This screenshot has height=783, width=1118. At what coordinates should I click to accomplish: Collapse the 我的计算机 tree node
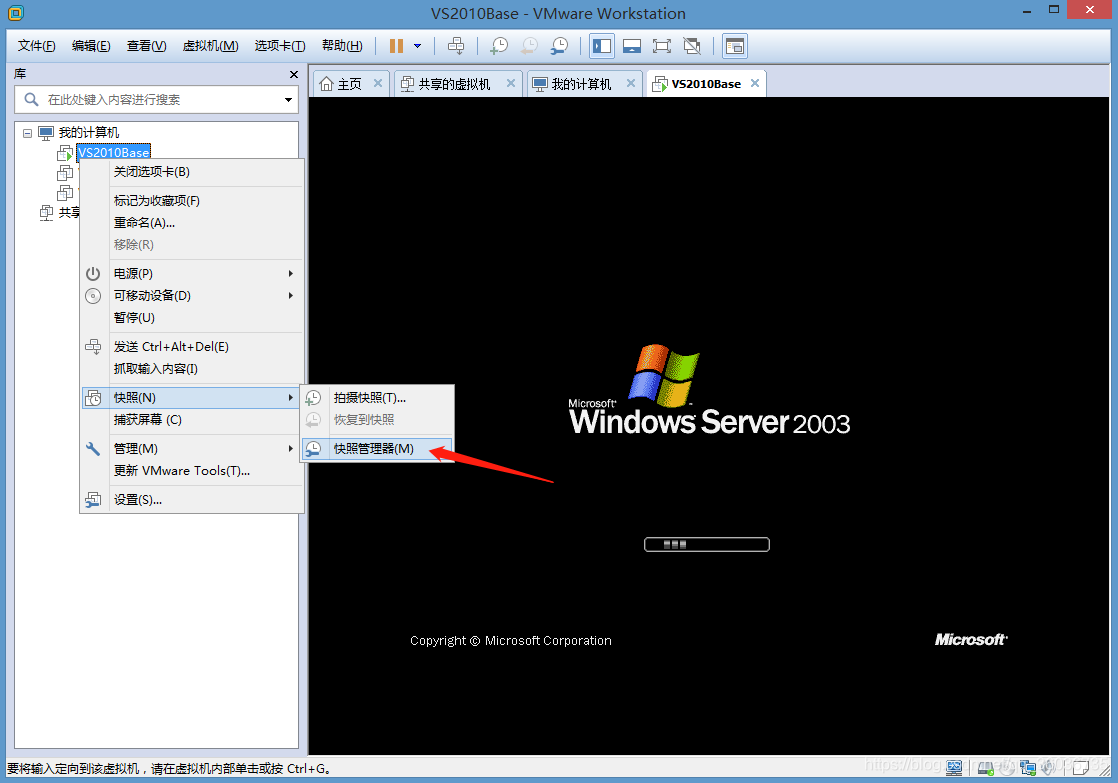coord(27,133)
